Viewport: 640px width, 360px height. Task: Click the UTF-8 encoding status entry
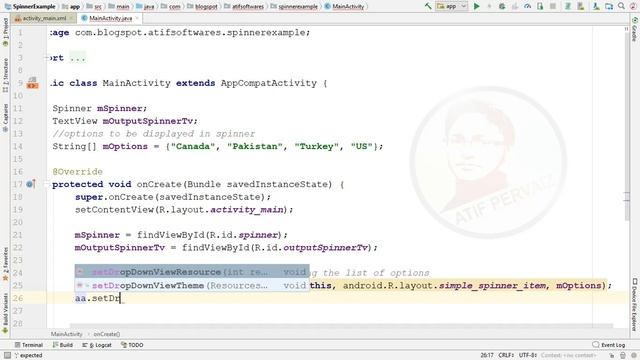click(528, 355)
